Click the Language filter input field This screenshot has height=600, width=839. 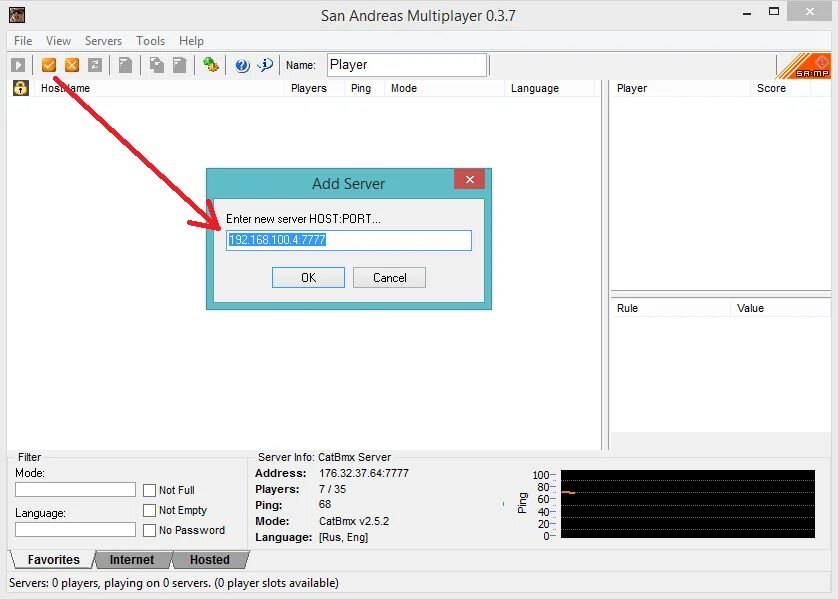click(x=75, y=529)
